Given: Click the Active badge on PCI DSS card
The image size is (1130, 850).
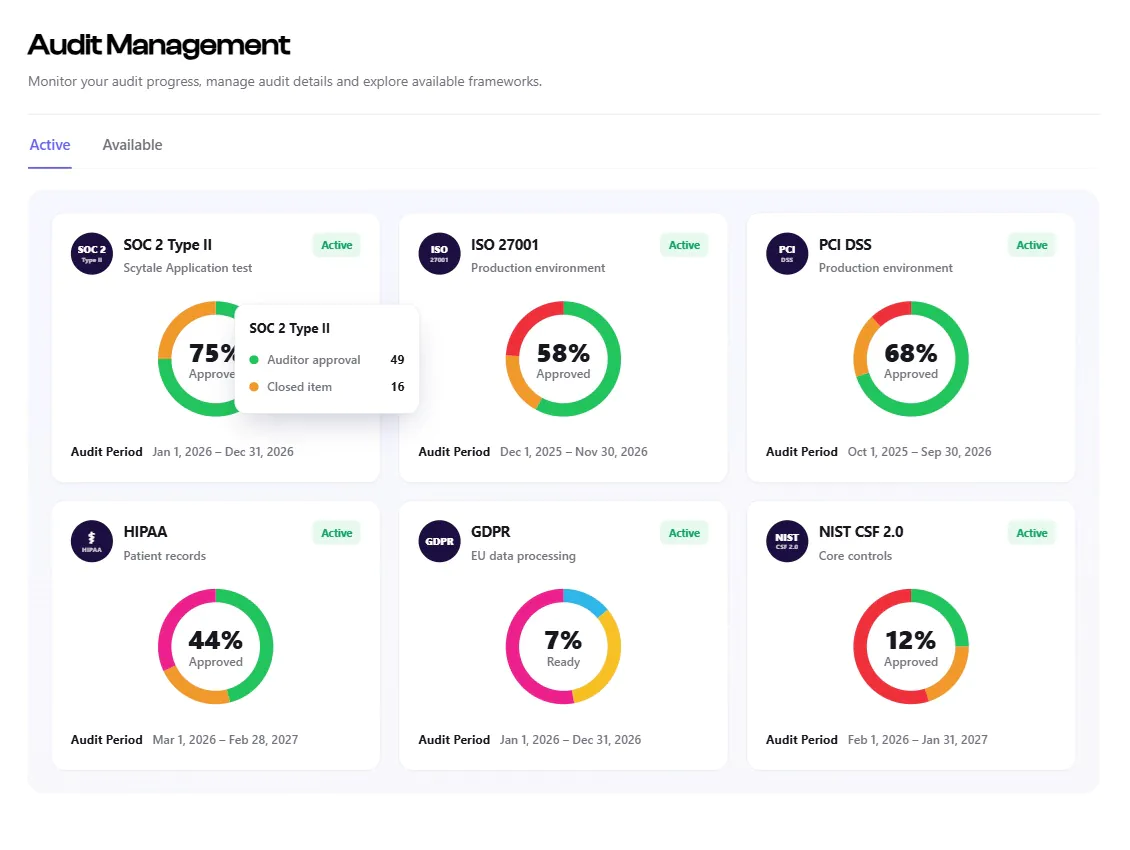Looking at the screenshot, I should 1031,245.
